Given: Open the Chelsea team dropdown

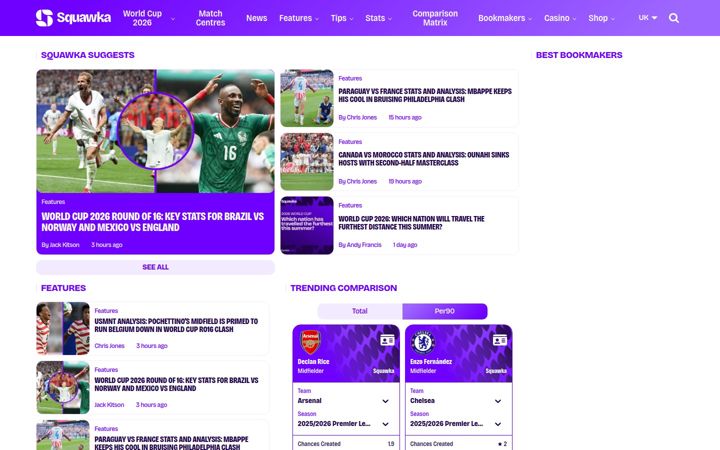Looking at the screenshot, I should [456, 400].
